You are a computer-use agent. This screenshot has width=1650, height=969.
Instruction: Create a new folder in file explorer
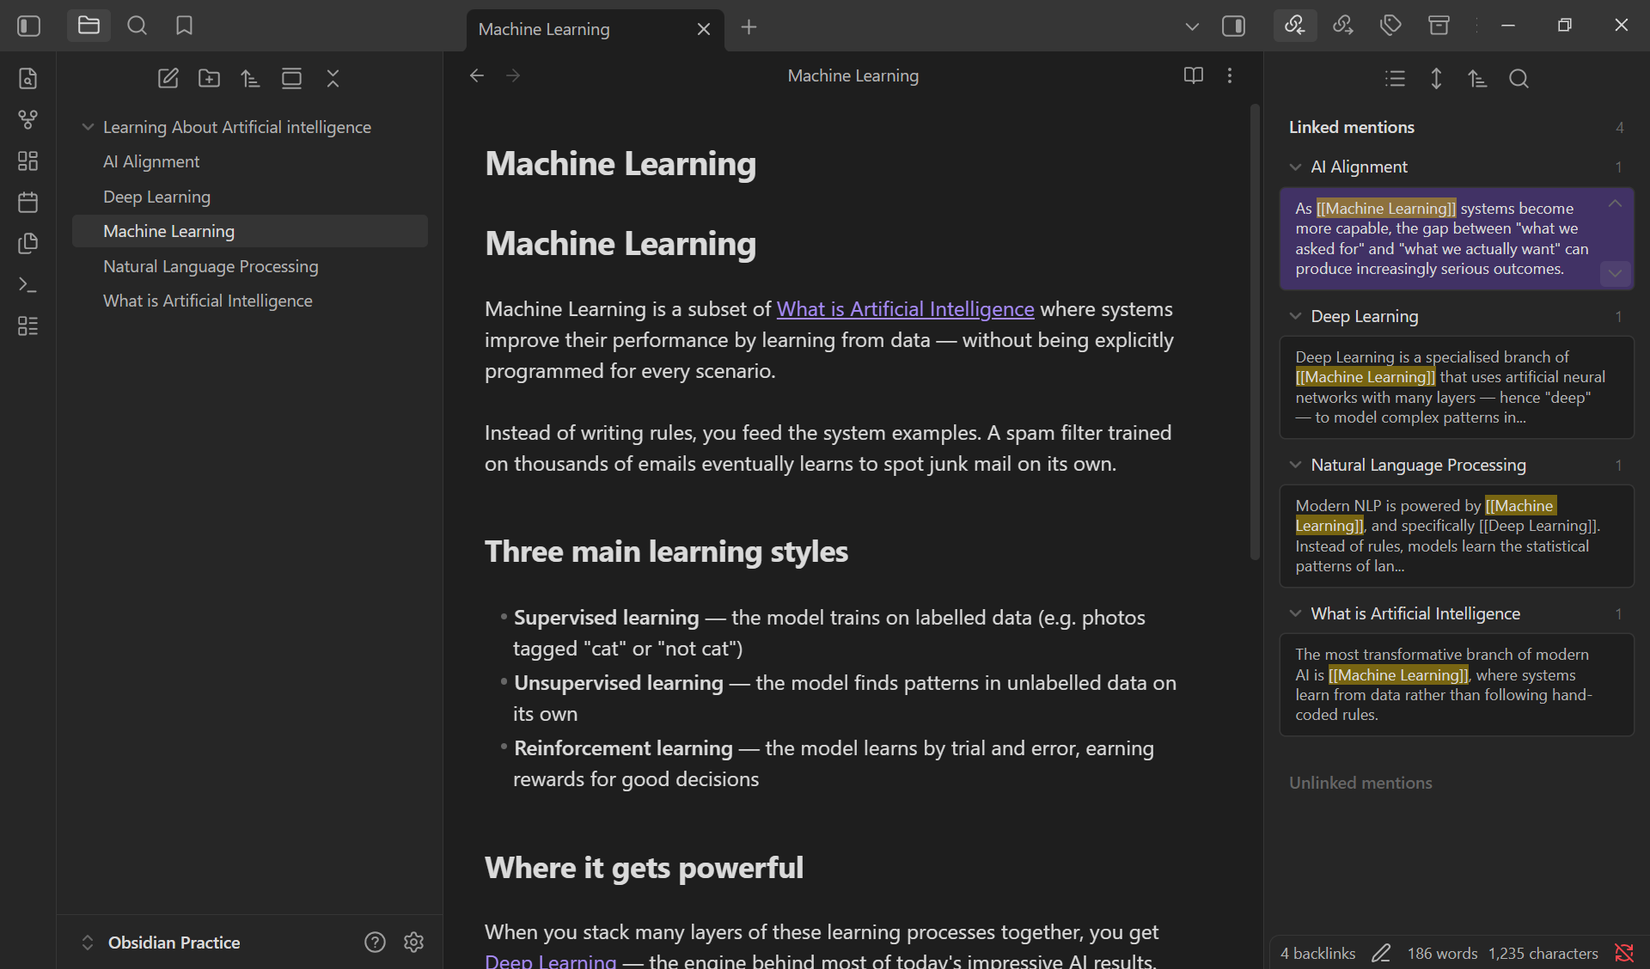[209, 78]
